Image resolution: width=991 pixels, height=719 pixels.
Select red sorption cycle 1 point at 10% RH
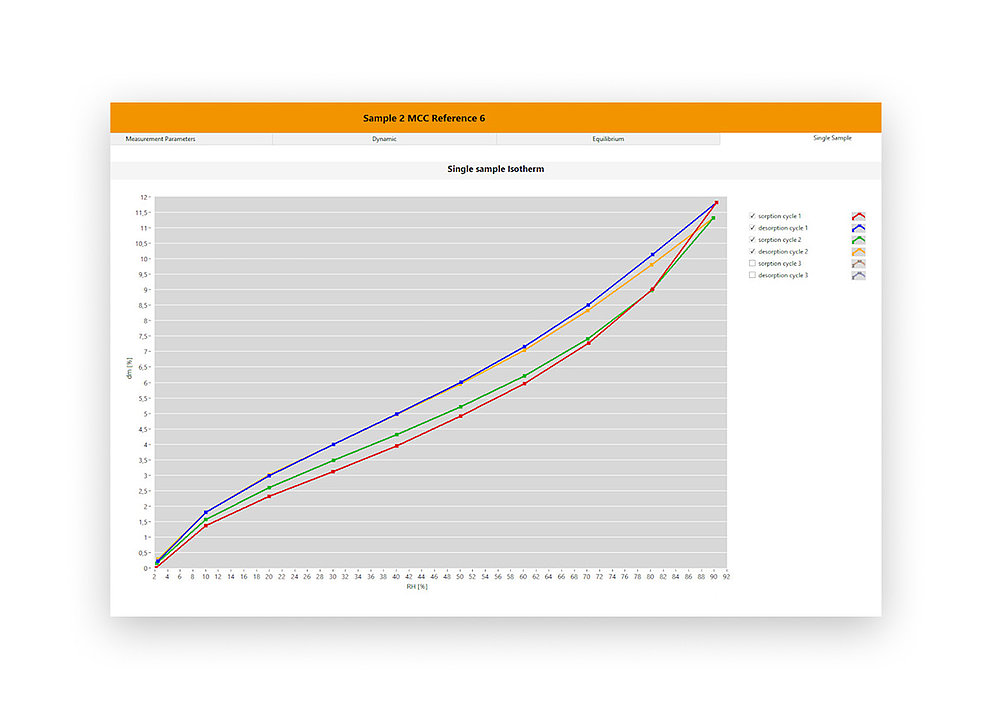(x=206, y=526)
